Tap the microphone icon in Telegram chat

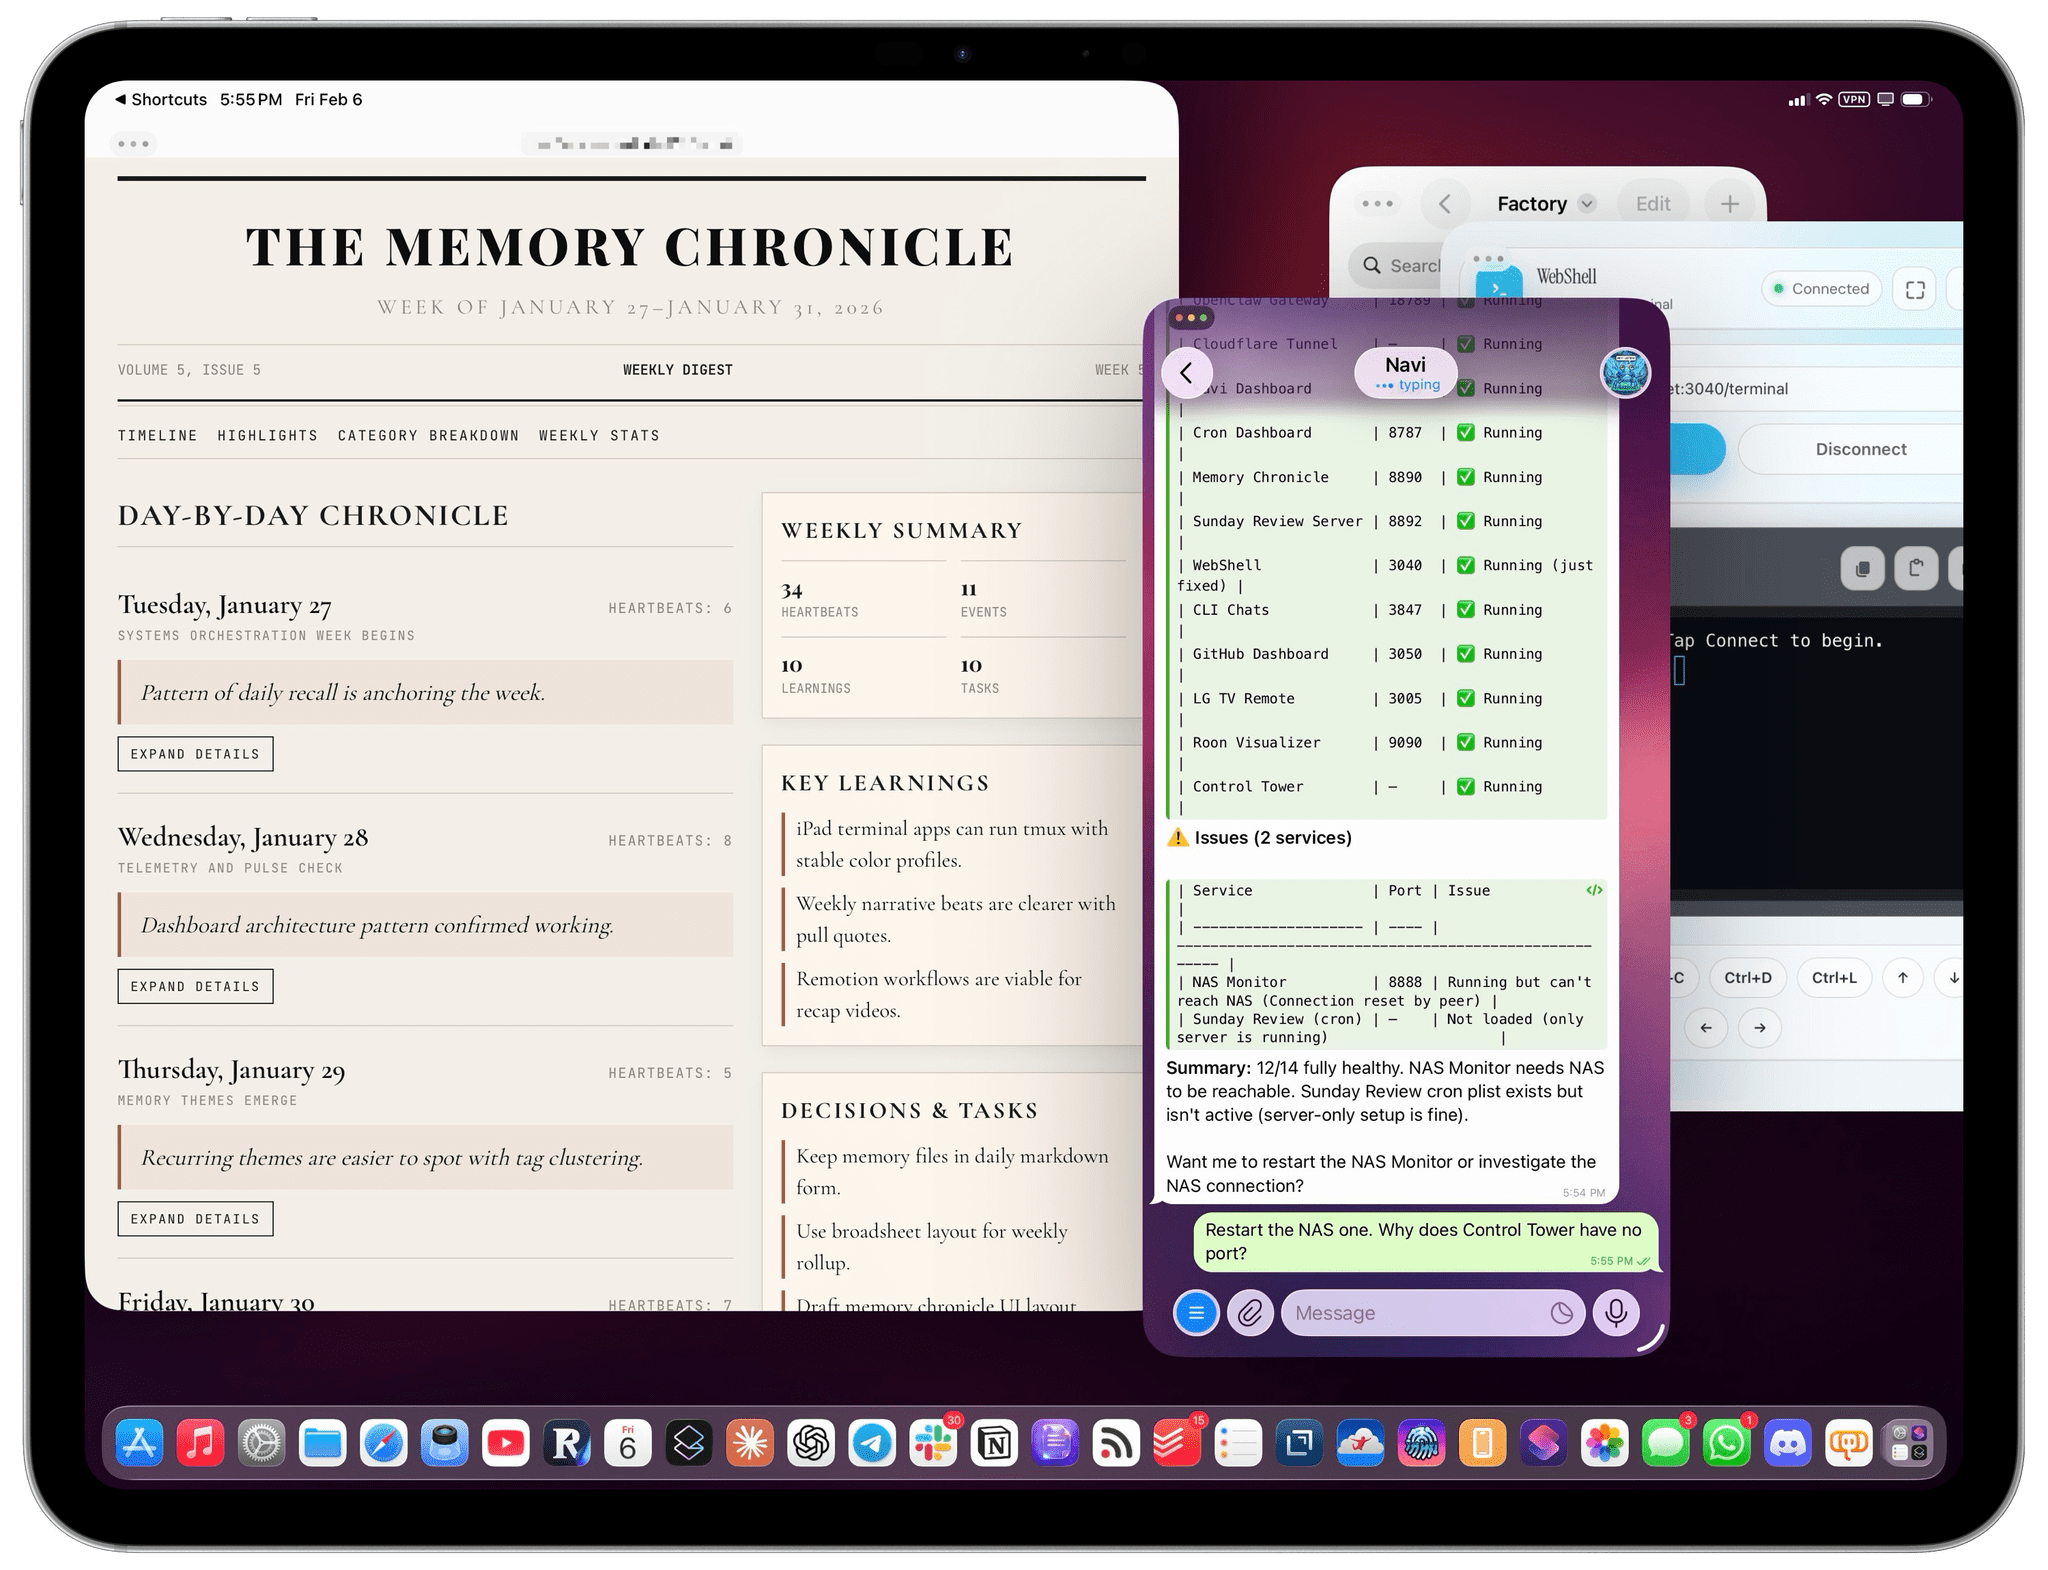click(1616, 1312)
